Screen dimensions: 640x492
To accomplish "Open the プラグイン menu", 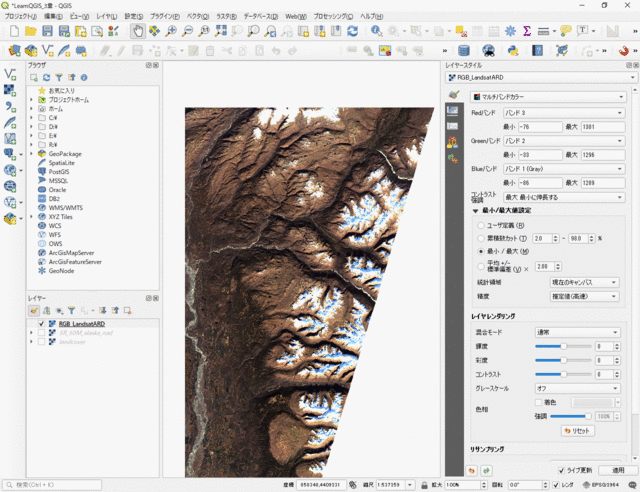I will 165,16.
